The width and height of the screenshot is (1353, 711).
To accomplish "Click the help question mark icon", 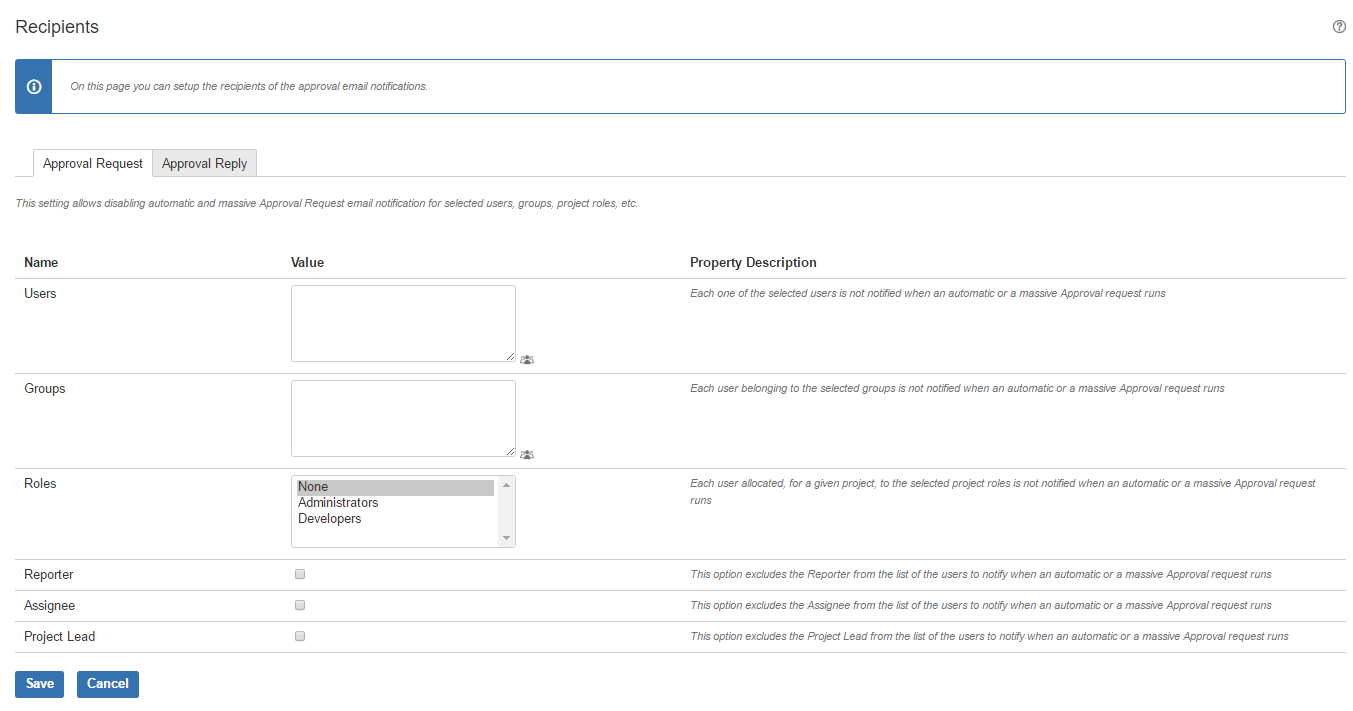I will coord(1339,27).
